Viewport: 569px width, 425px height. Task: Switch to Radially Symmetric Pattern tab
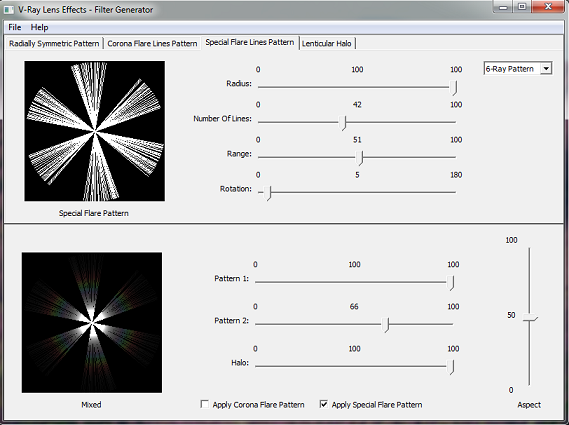(54, 44)
